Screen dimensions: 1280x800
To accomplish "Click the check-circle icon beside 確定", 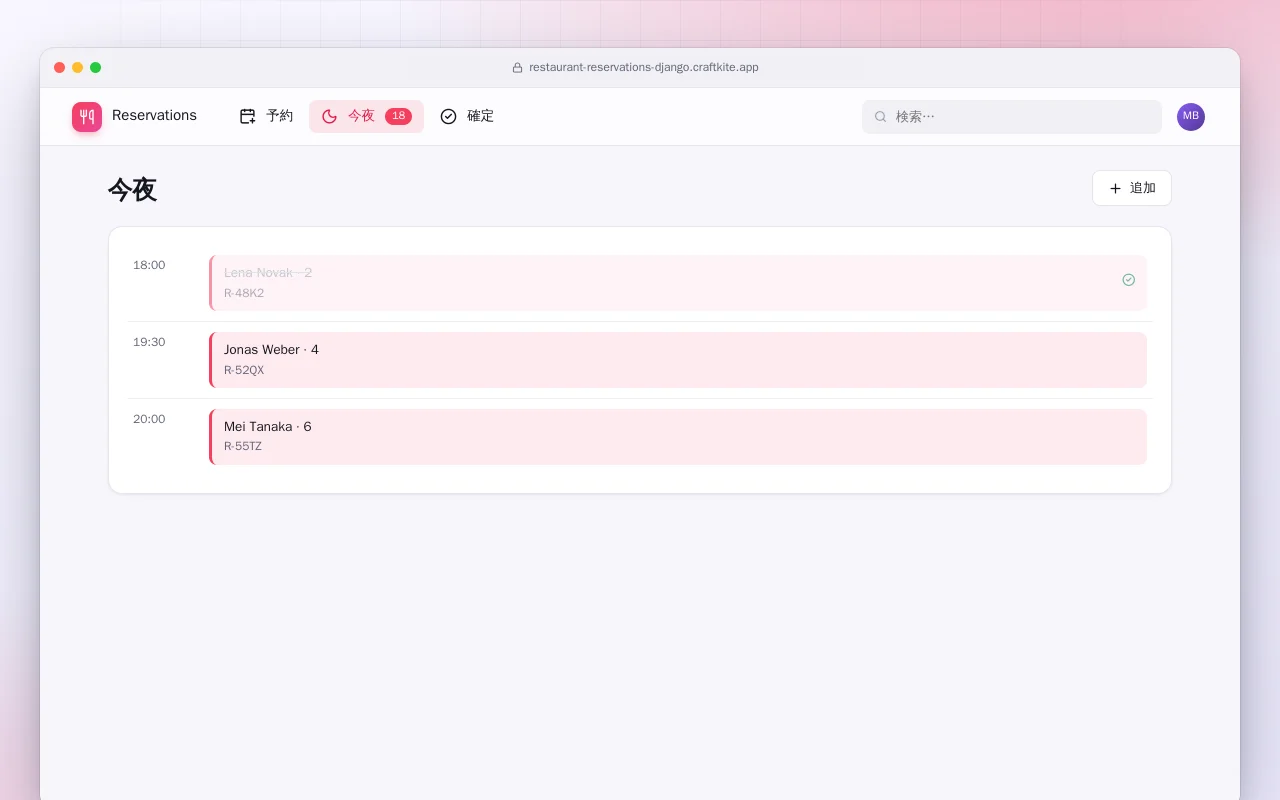I will pos(448,116).
